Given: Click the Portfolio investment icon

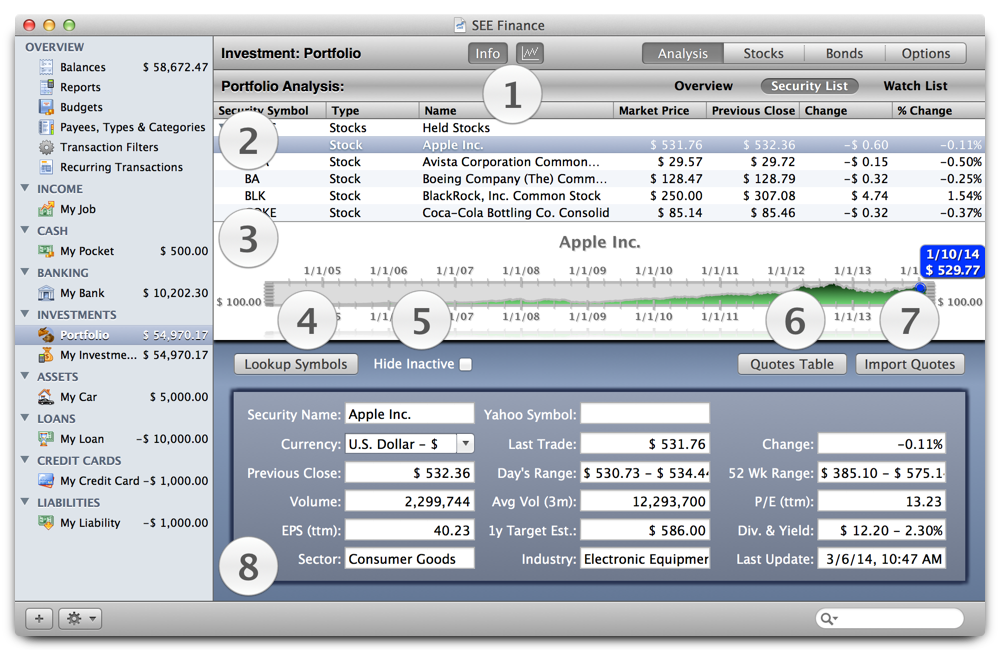Looking at the screenshot, I should [46, 334].
